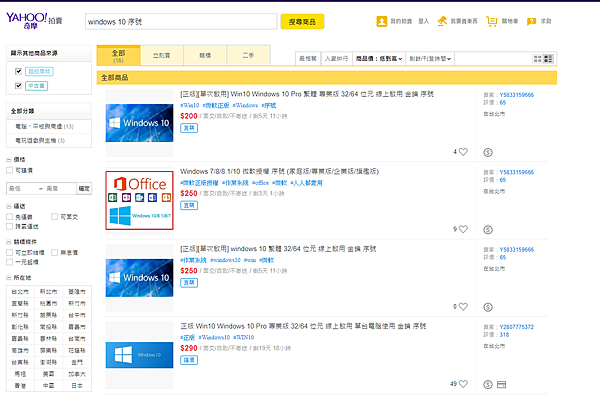The width and height of the screenshot is (600, 395).
Task: Open the $200 Windows 10 product thumbnail
Action: pyautogui.click(x=139, y=123)
